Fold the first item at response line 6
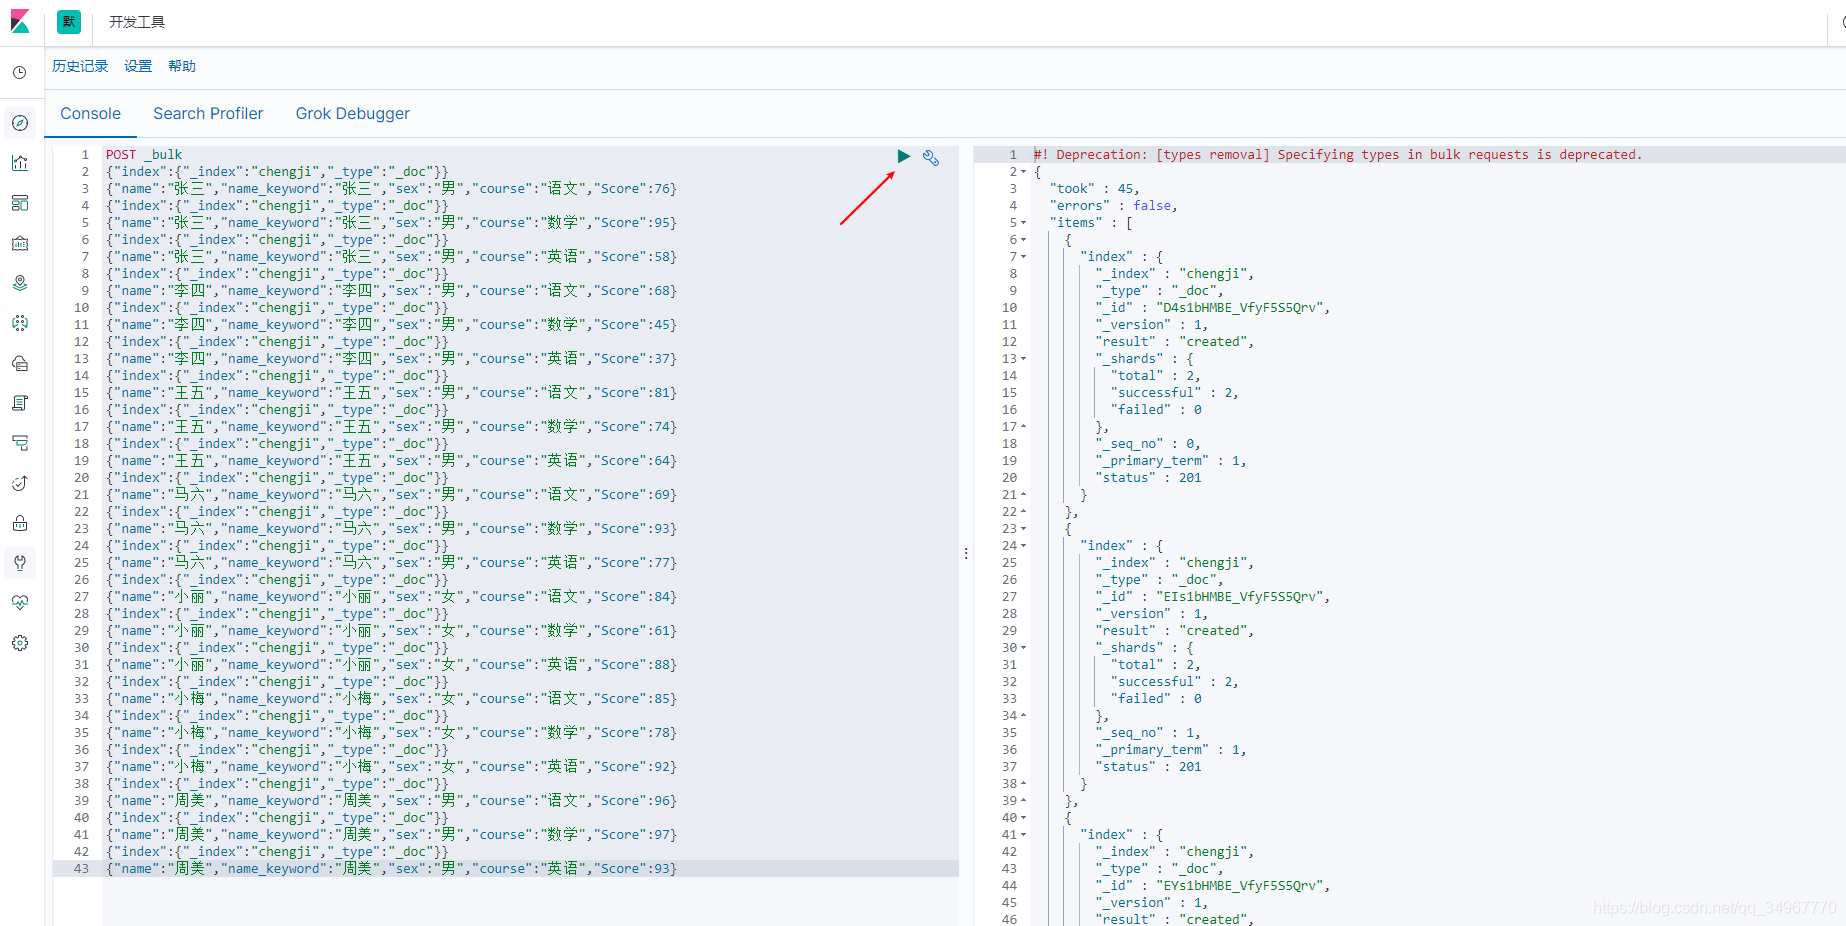 pyautogui.click(x=1024, y=240)
